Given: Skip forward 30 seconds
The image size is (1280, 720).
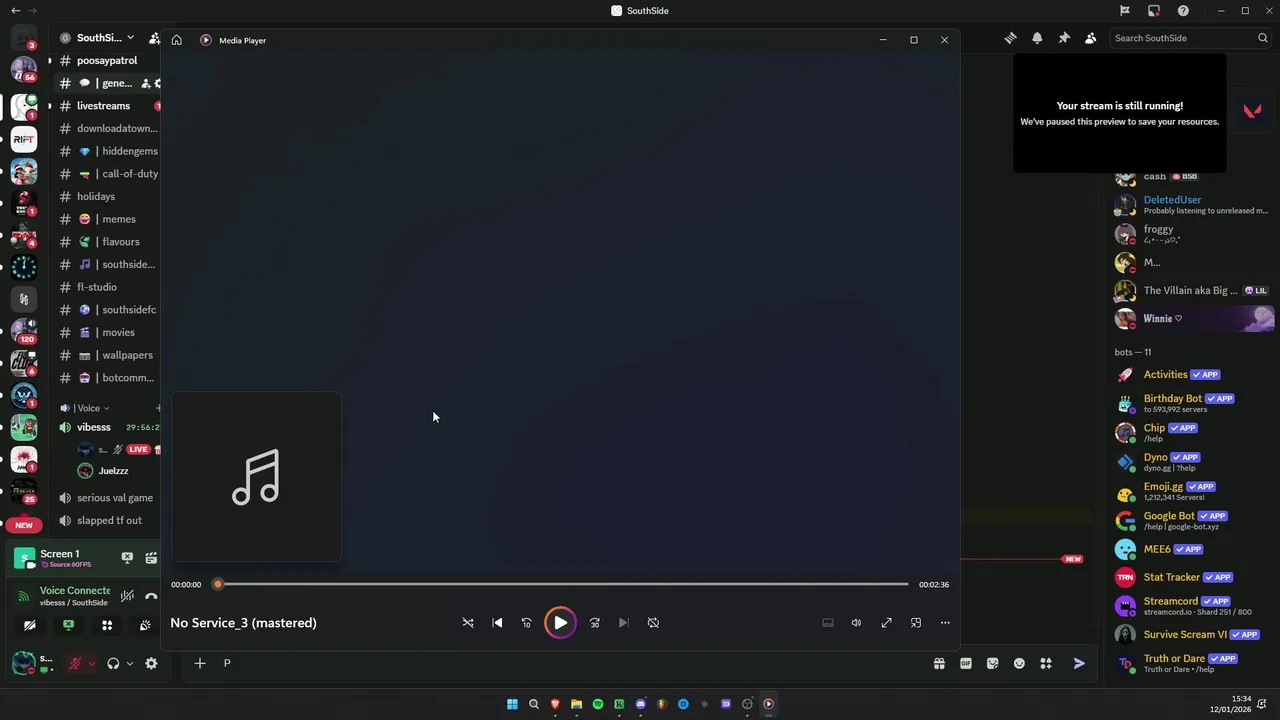Looking at the screenshot, I should 594,623.
